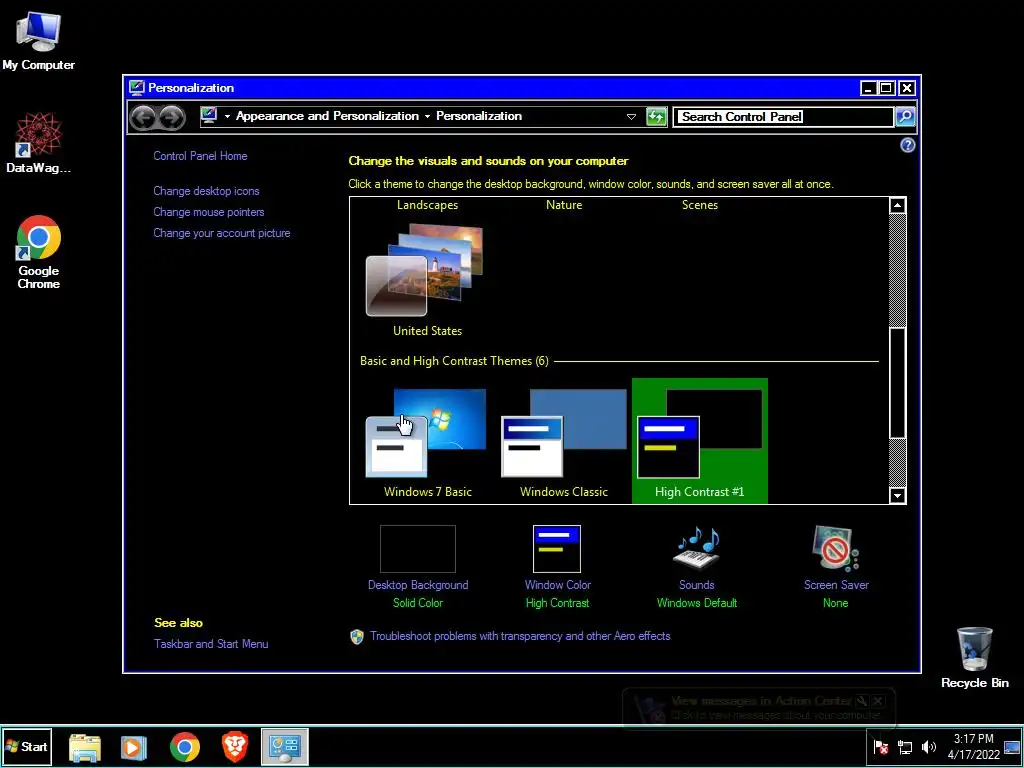This screenshot has width=1024, height=768.
Task: Open the Start menu
Action: tap(27, 746)
